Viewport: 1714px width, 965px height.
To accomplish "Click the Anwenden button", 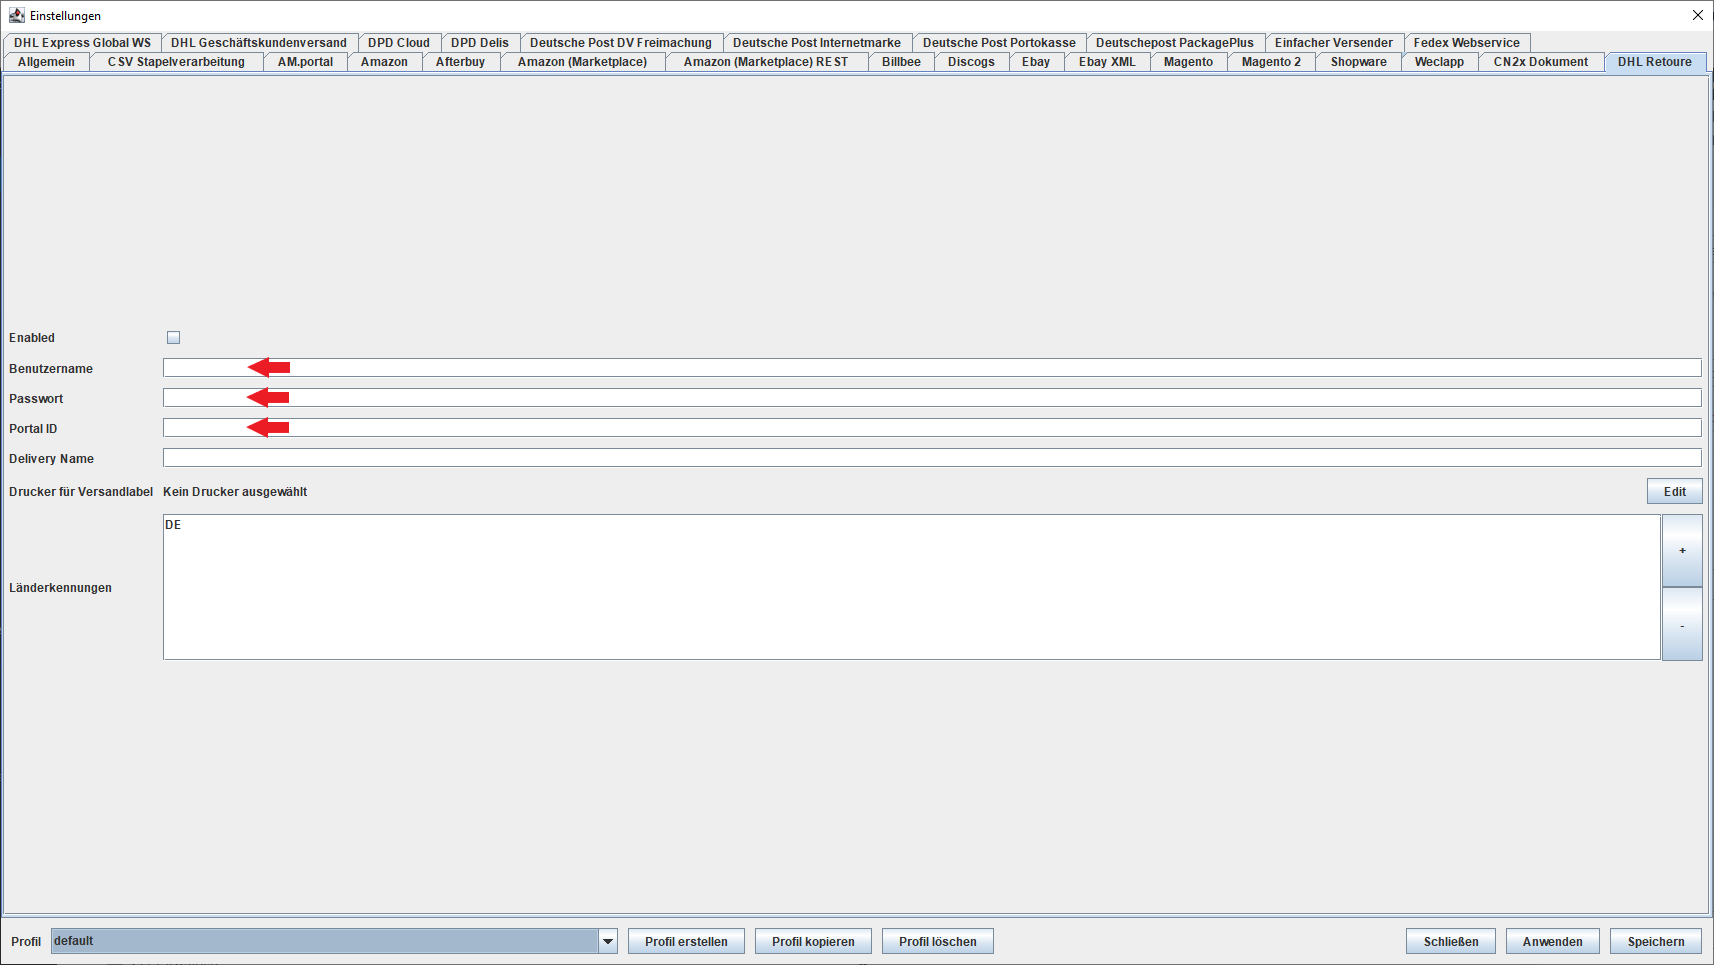I will [x=1553, y=941].
